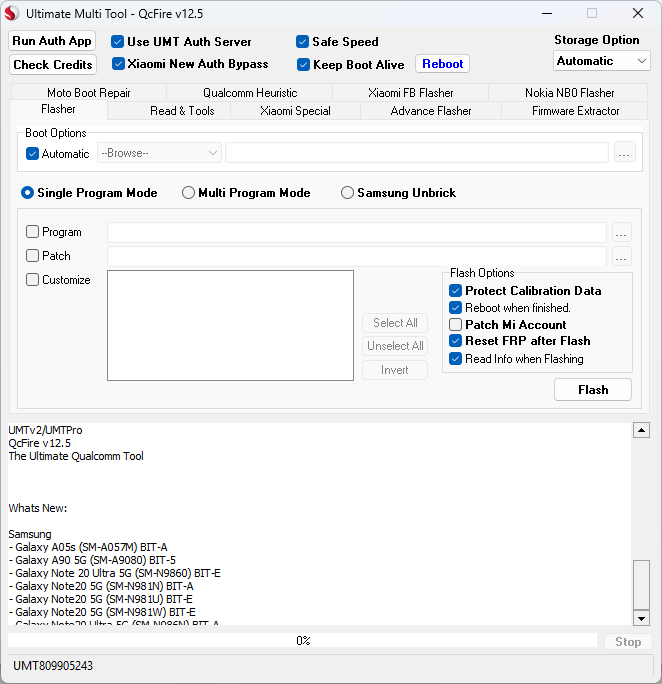Expand the Boot Options Browse combo box
662x684 pixels.
pos(160,153)
